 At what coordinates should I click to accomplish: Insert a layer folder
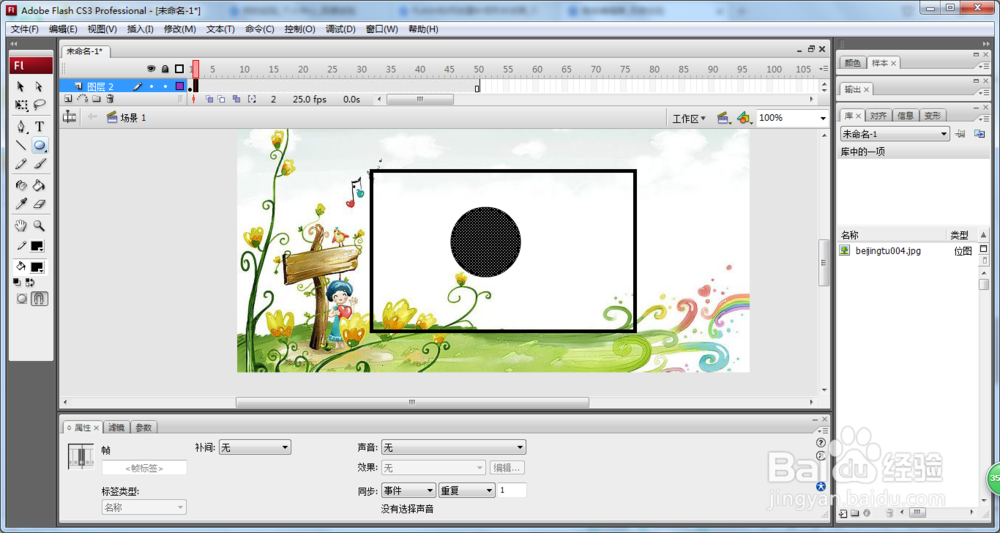click(96, 99)
